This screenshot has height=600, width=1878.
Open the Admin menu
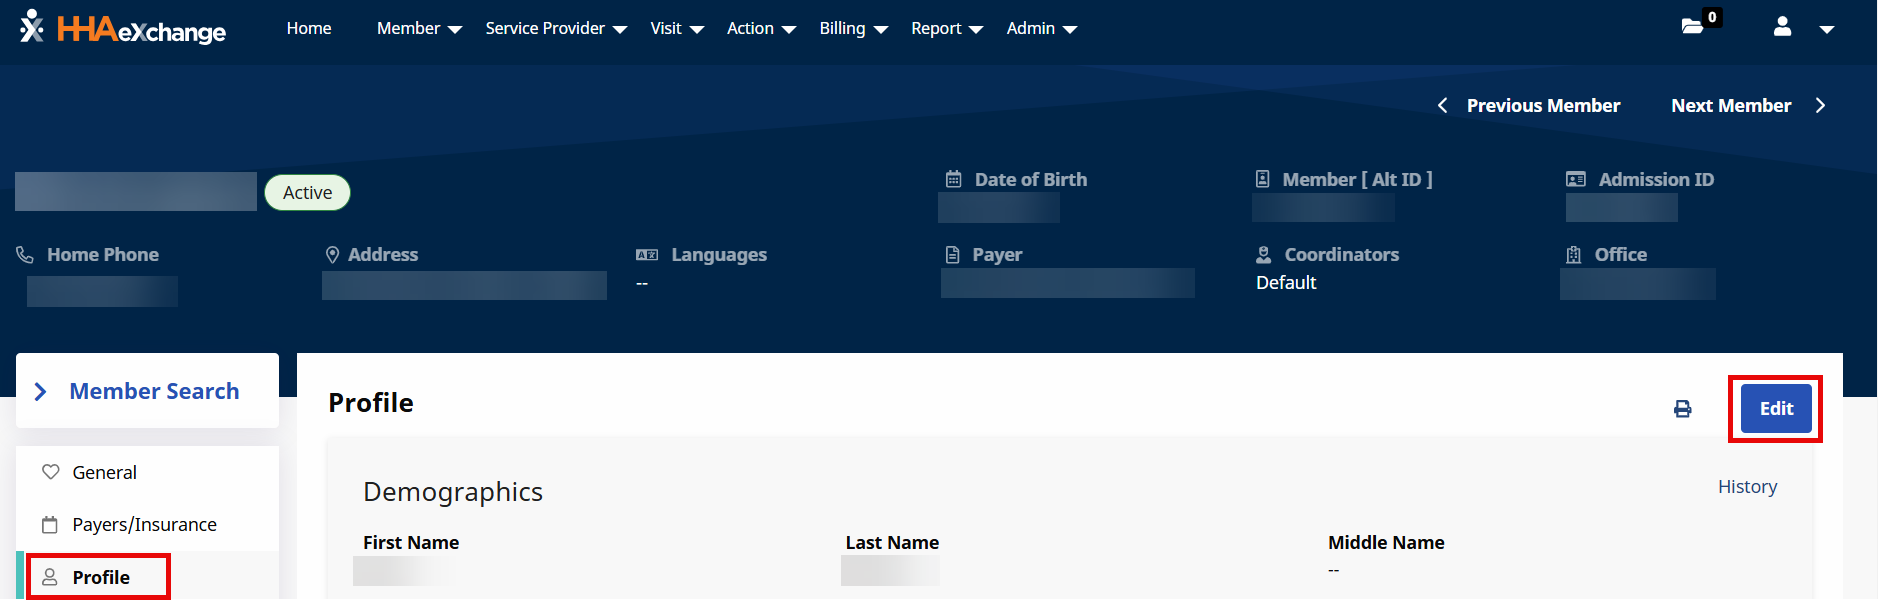1041,29
